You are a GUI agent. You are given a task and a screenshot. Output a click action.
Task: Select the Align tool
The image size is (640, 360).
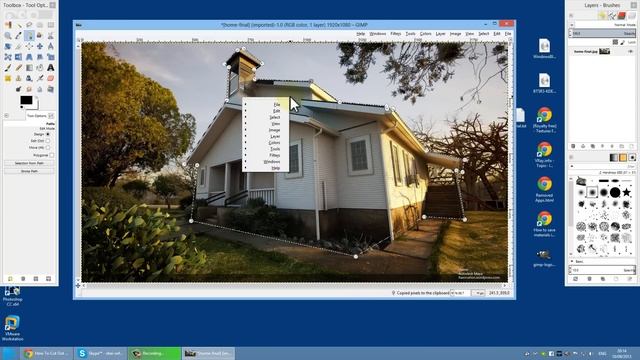coord(29,46)
